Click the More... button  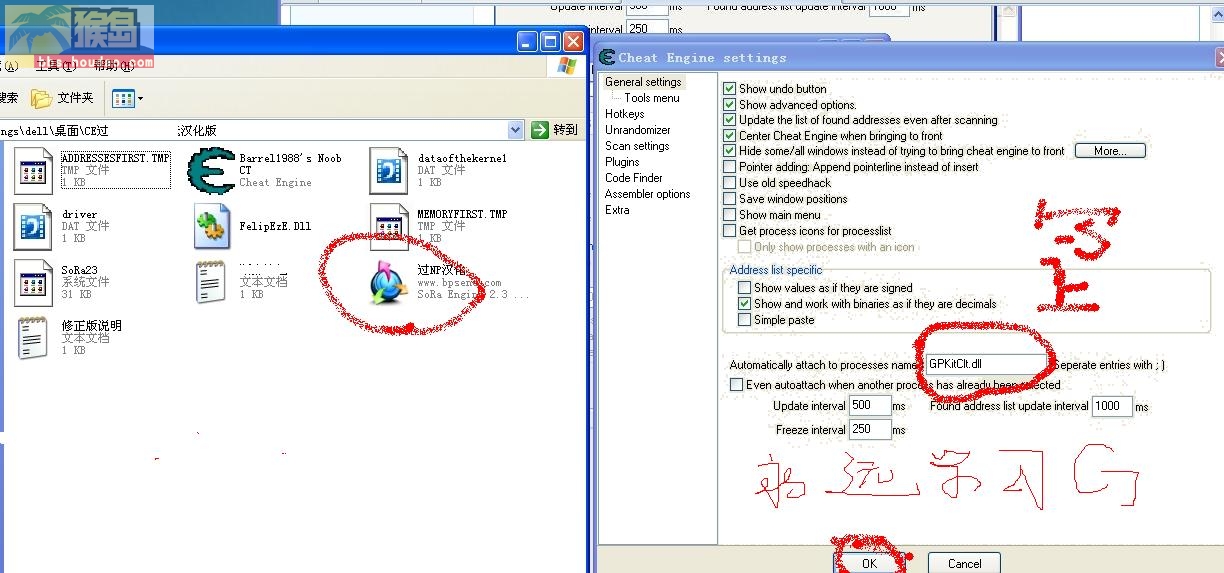(1110, 151)
